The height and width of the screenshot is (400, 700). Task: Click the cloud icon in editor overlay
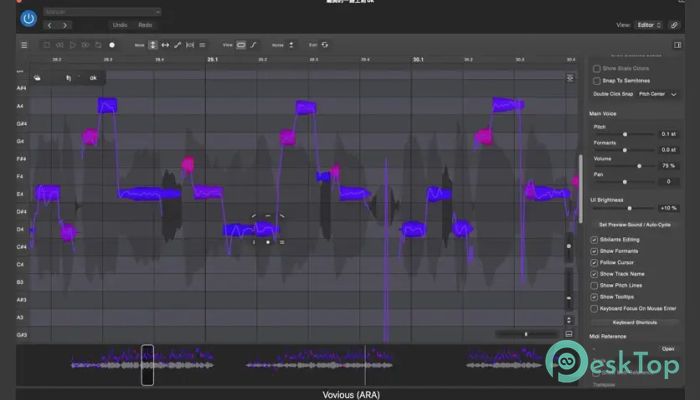tap(37, 78)
